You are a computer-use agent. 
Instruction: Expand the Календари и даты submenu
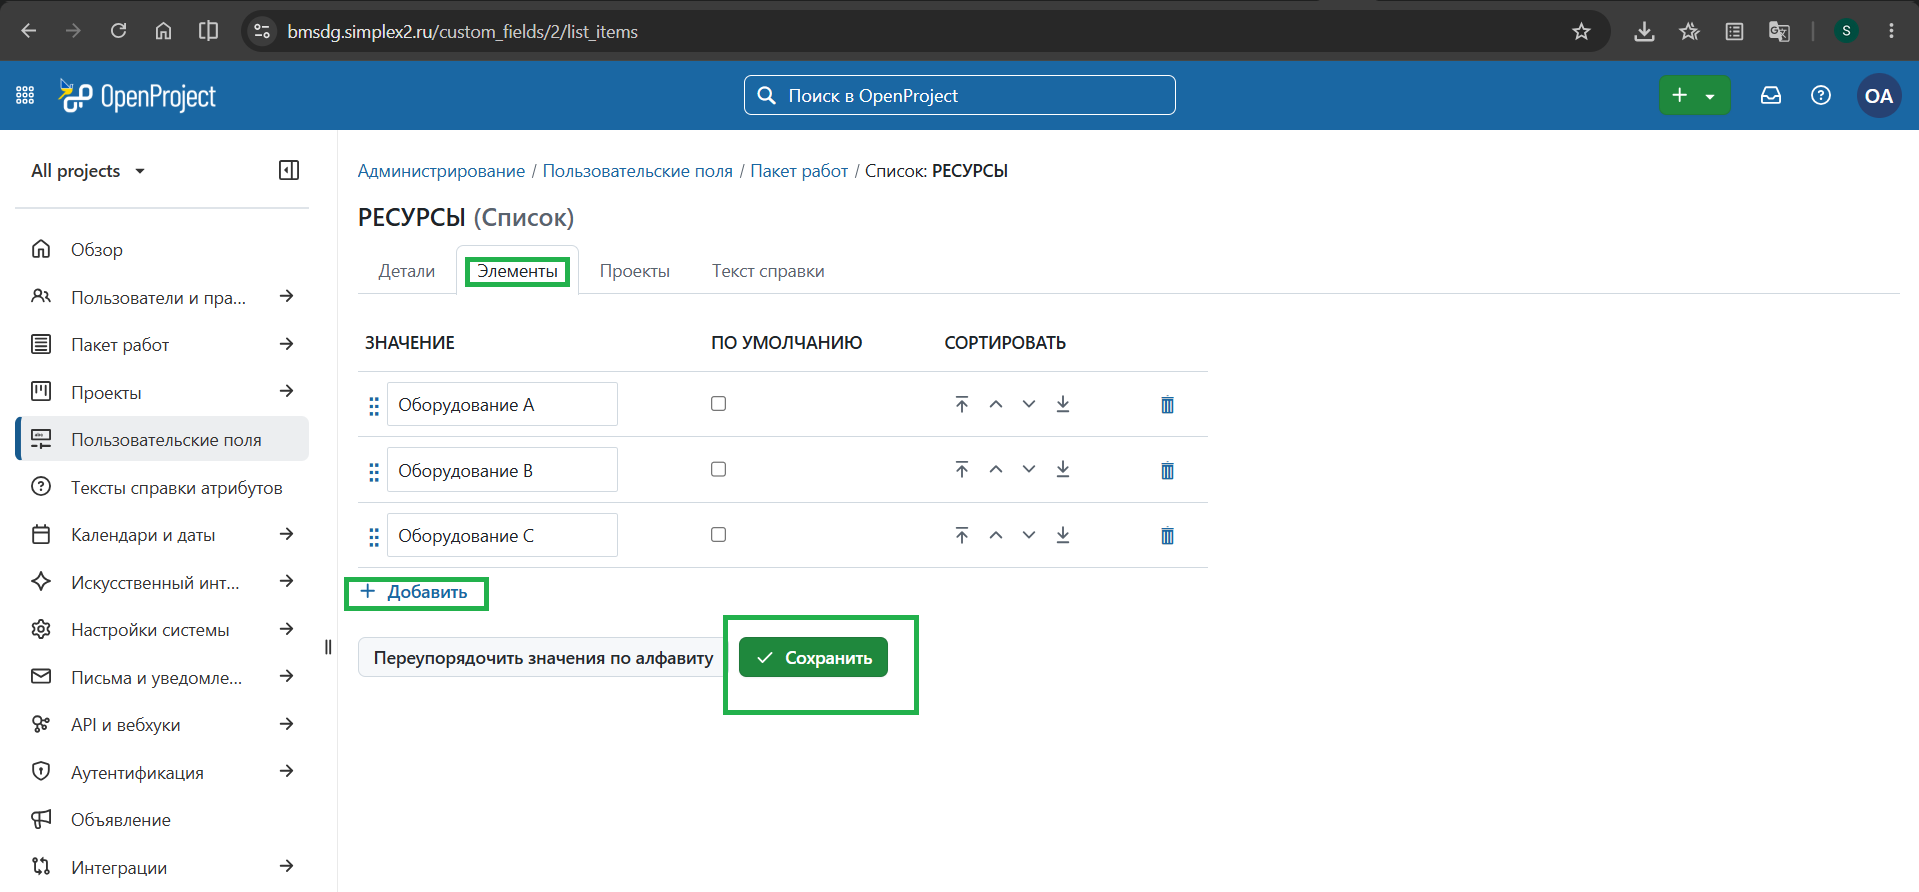[286, 534]
